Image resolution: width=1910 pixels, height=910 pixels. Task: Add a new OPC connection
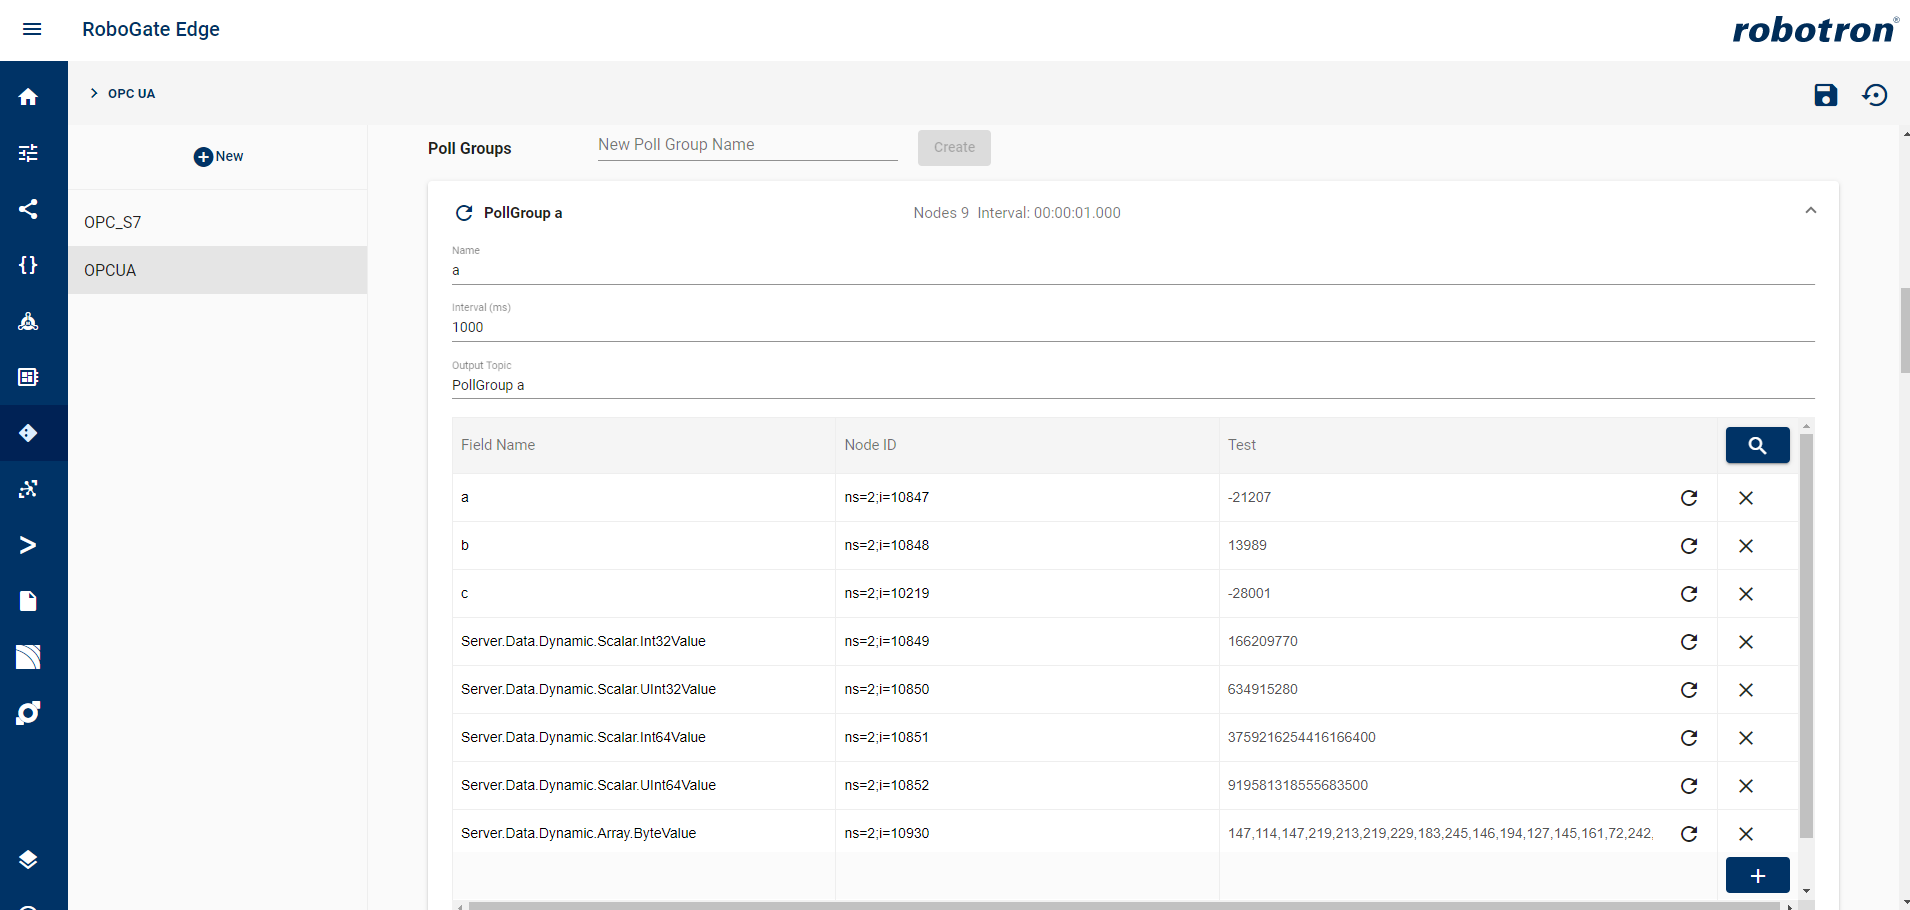[218, 156]
